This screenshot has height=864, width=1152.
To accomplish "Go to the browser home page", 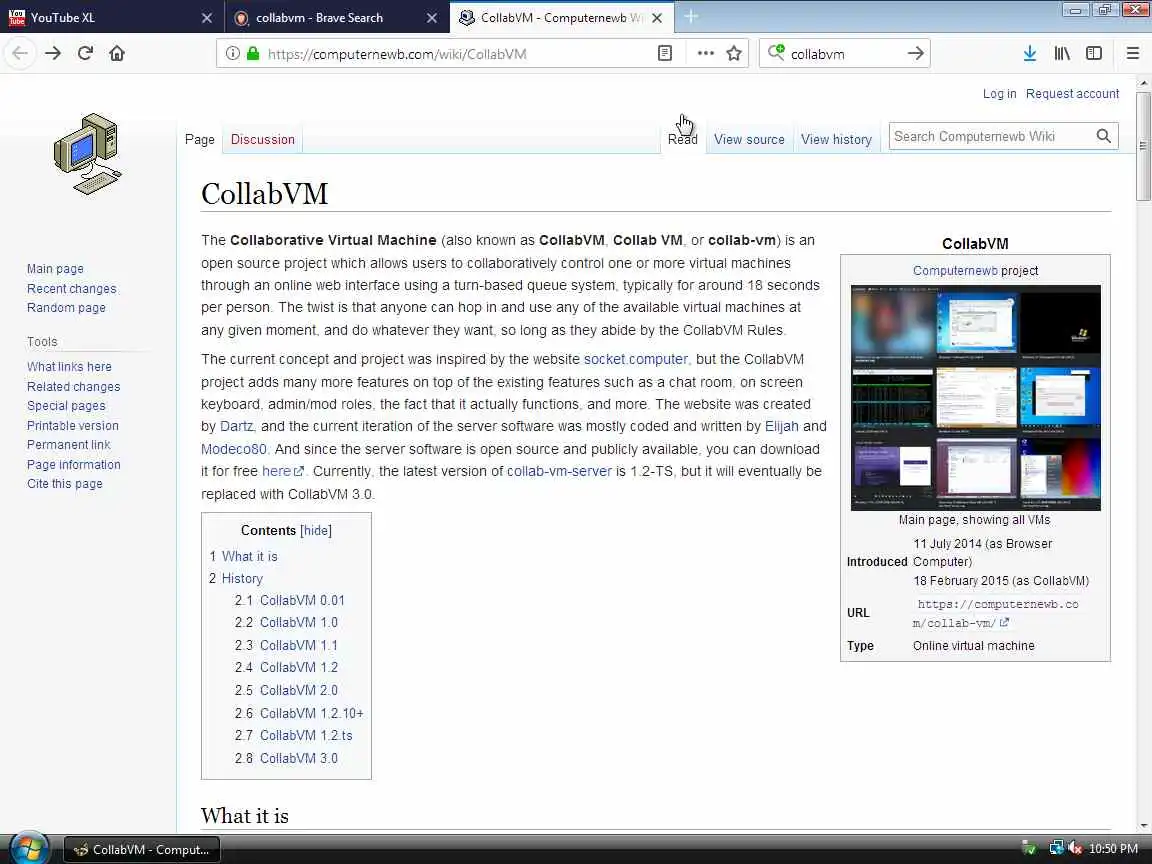I will click(x=117, y=54).
